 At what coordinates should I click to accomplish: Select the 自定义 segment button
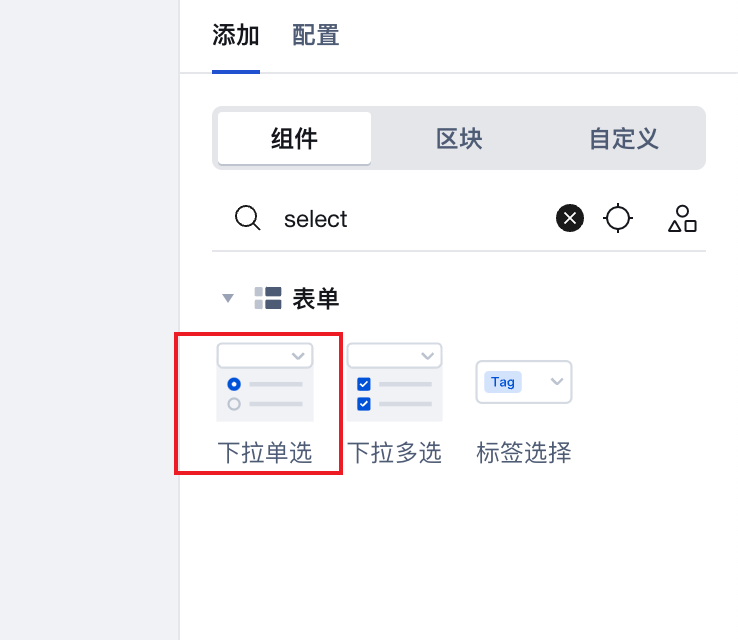tap(624, 138)
